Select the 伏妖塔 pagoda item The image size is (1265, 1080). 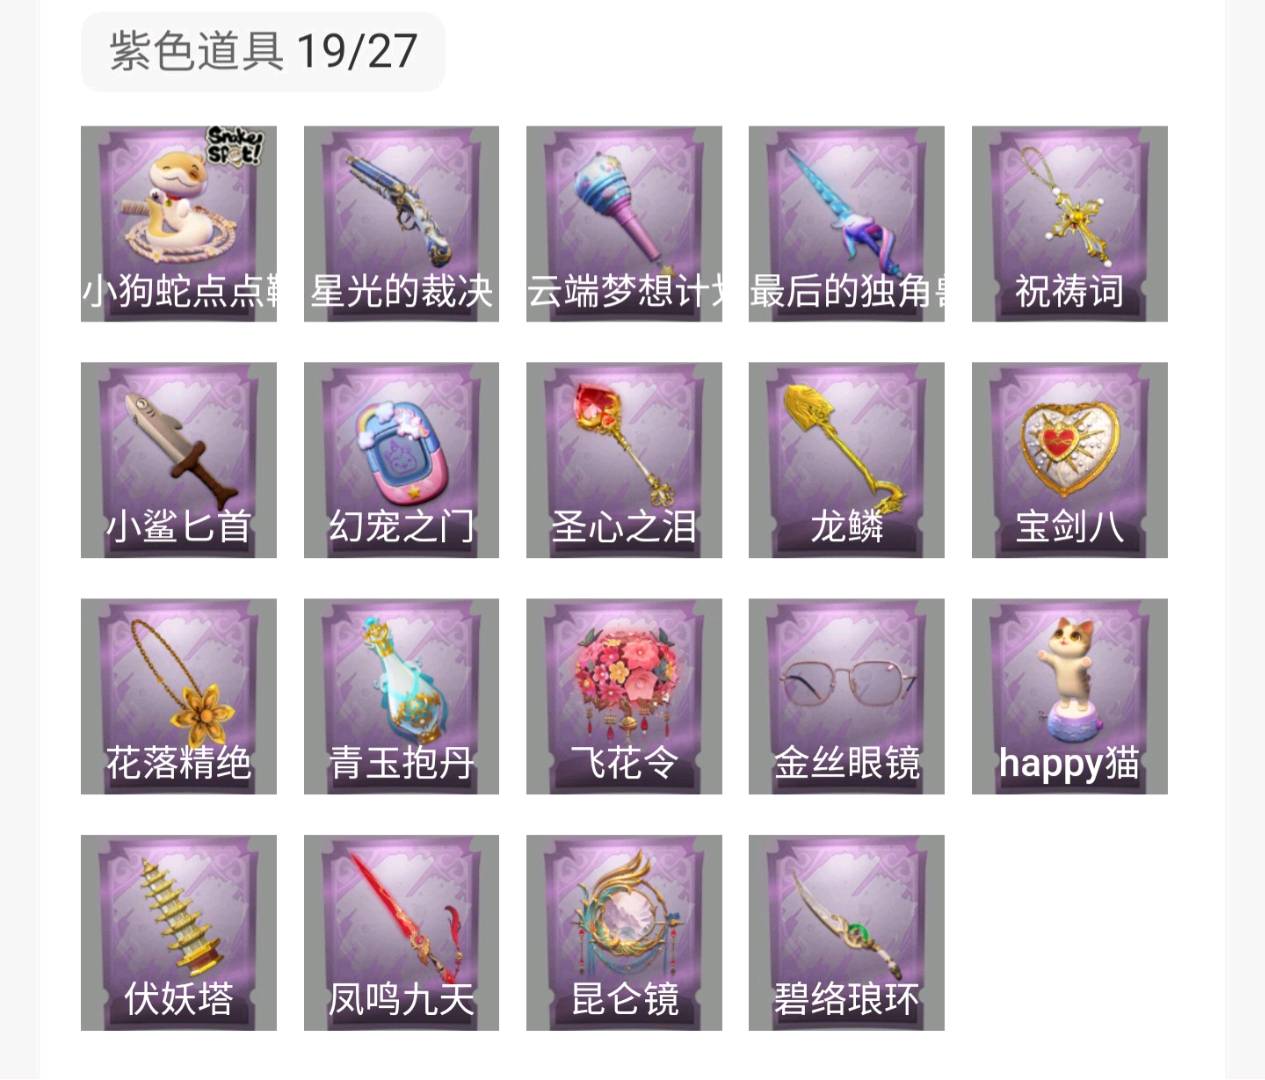tap(179, 933)
